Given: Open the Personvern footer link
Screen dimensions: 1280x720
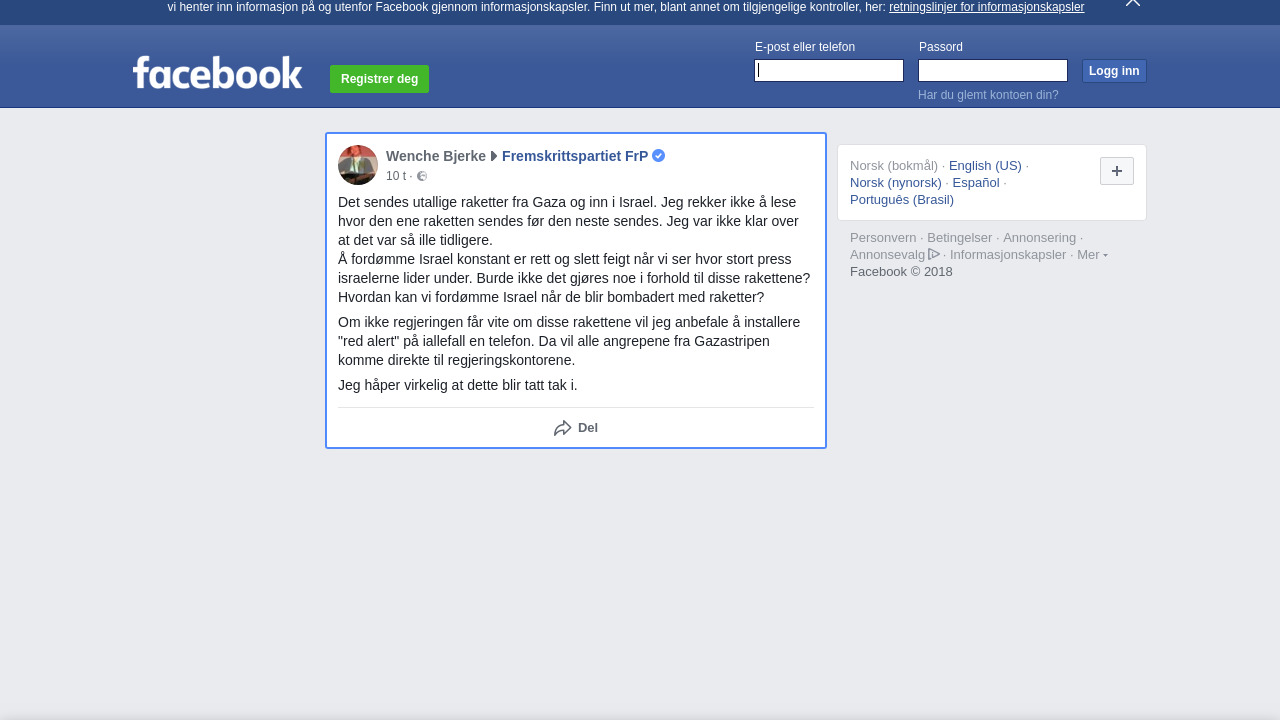Looking at the screenshot, I should pyautogui.click(x=883, y=238).
